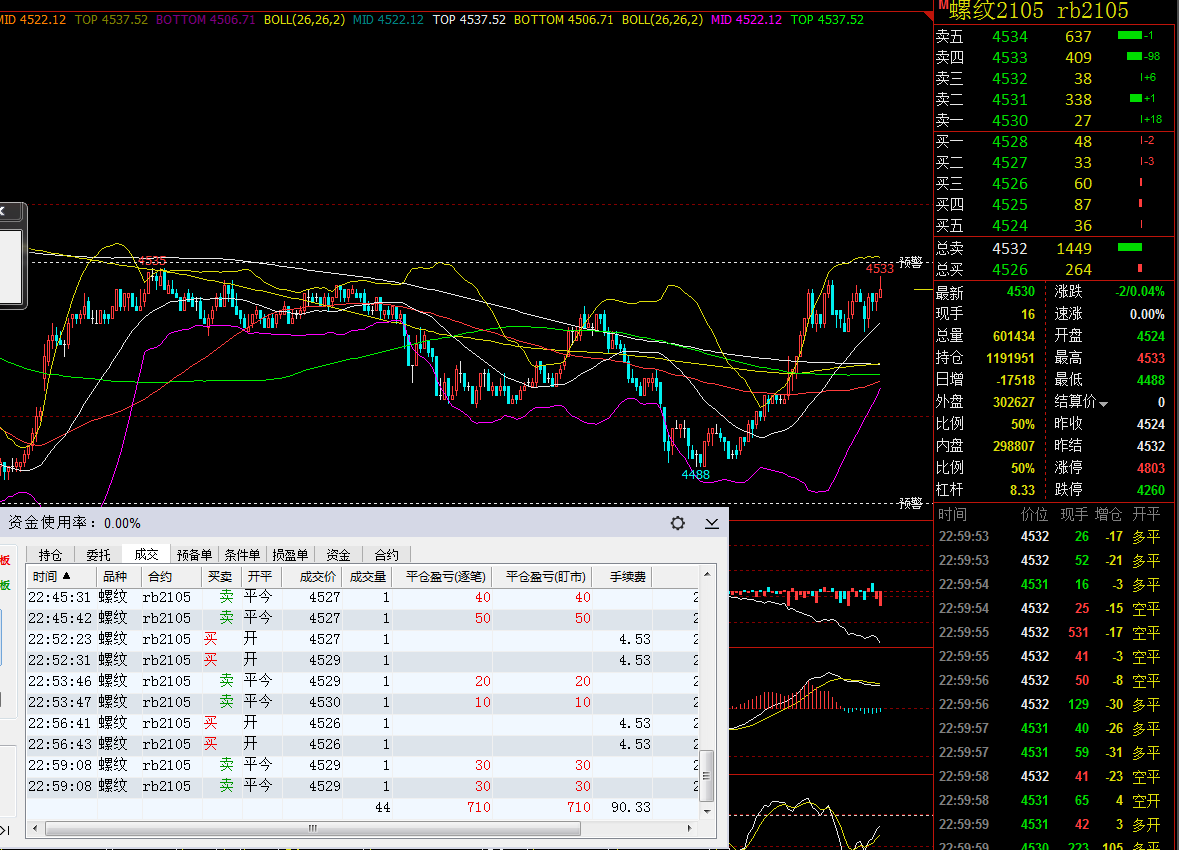Click the 卖一 price 4530 in order book

click(1009, 120)
